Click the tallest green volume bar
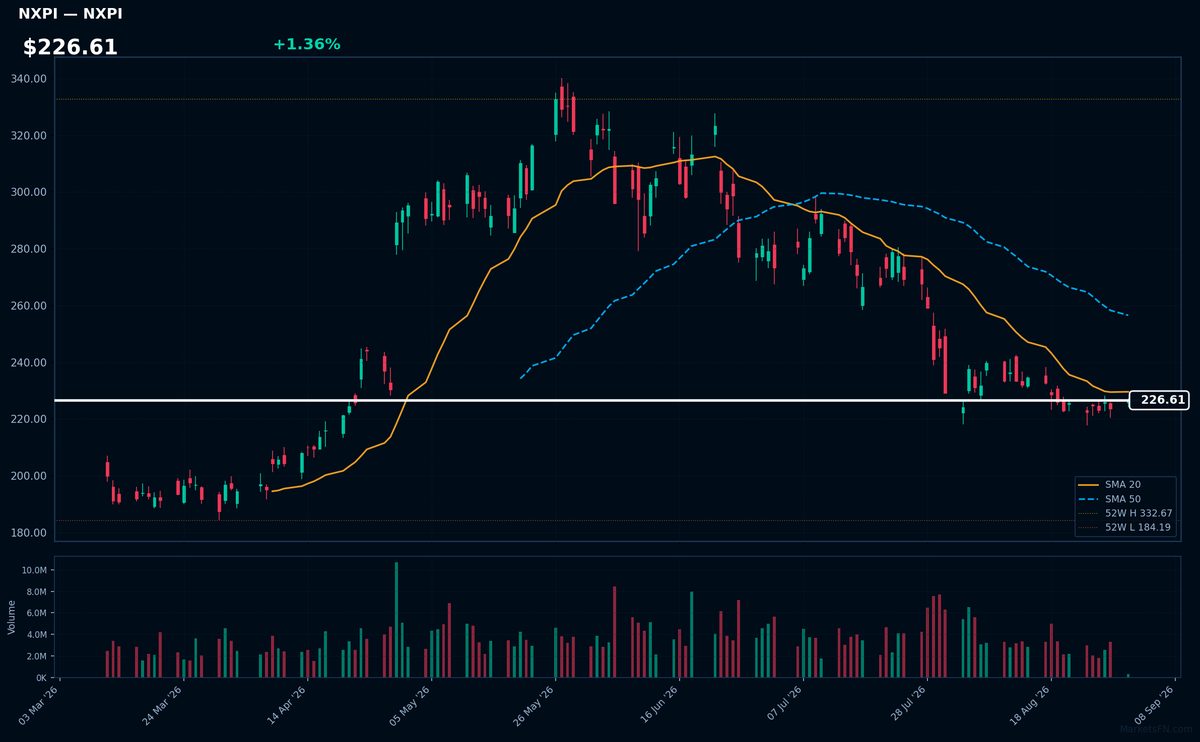1200x742 pixels. (x=396, y=620)
